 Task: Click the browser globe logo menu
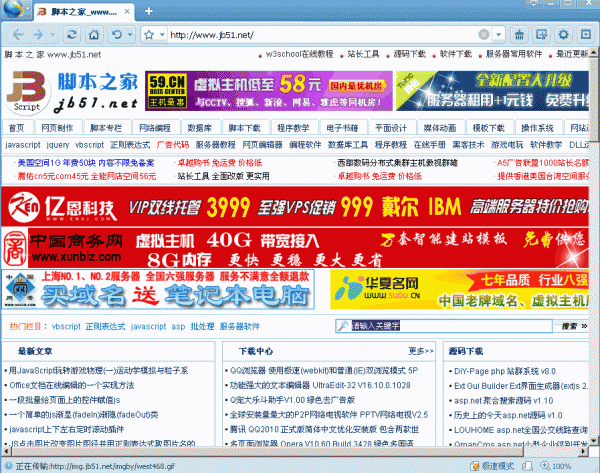coord(13,8)
